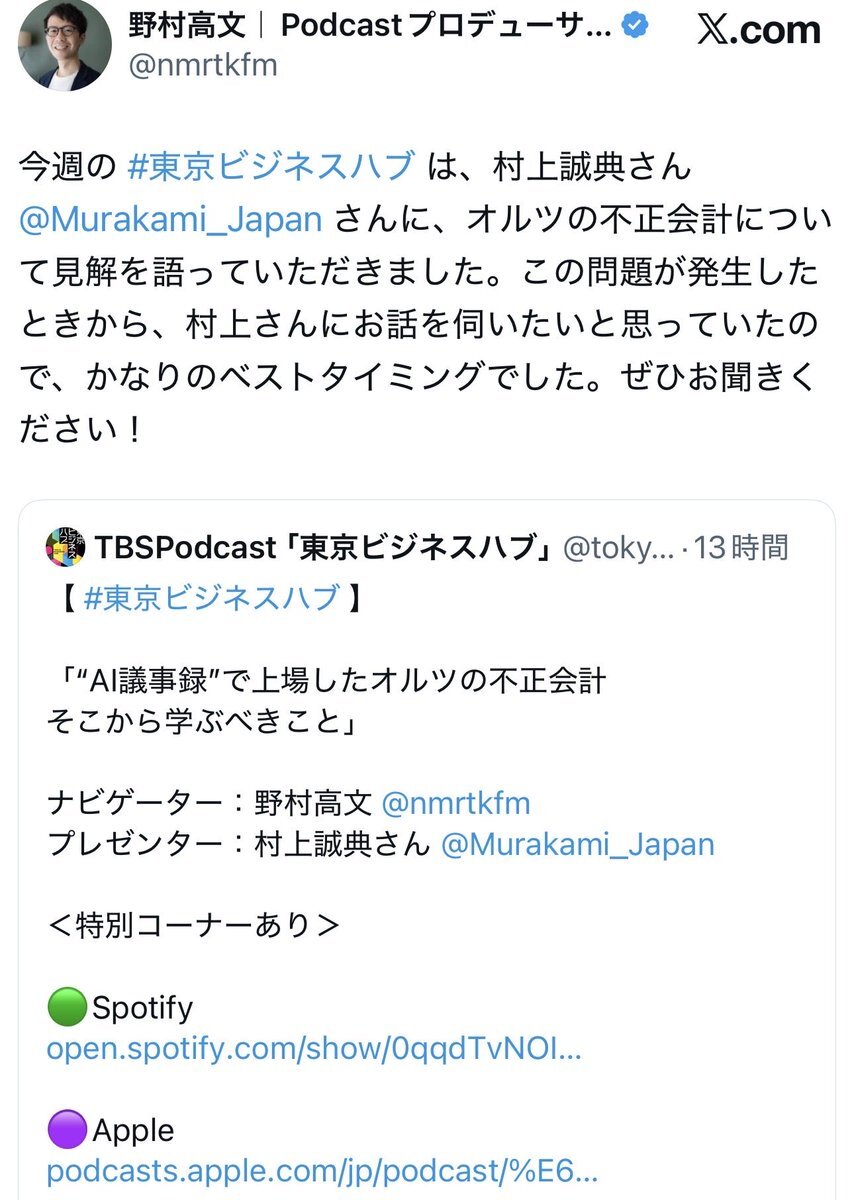Open the @nmrtkfm mention on the ナビゲーター line

point(456,803)
